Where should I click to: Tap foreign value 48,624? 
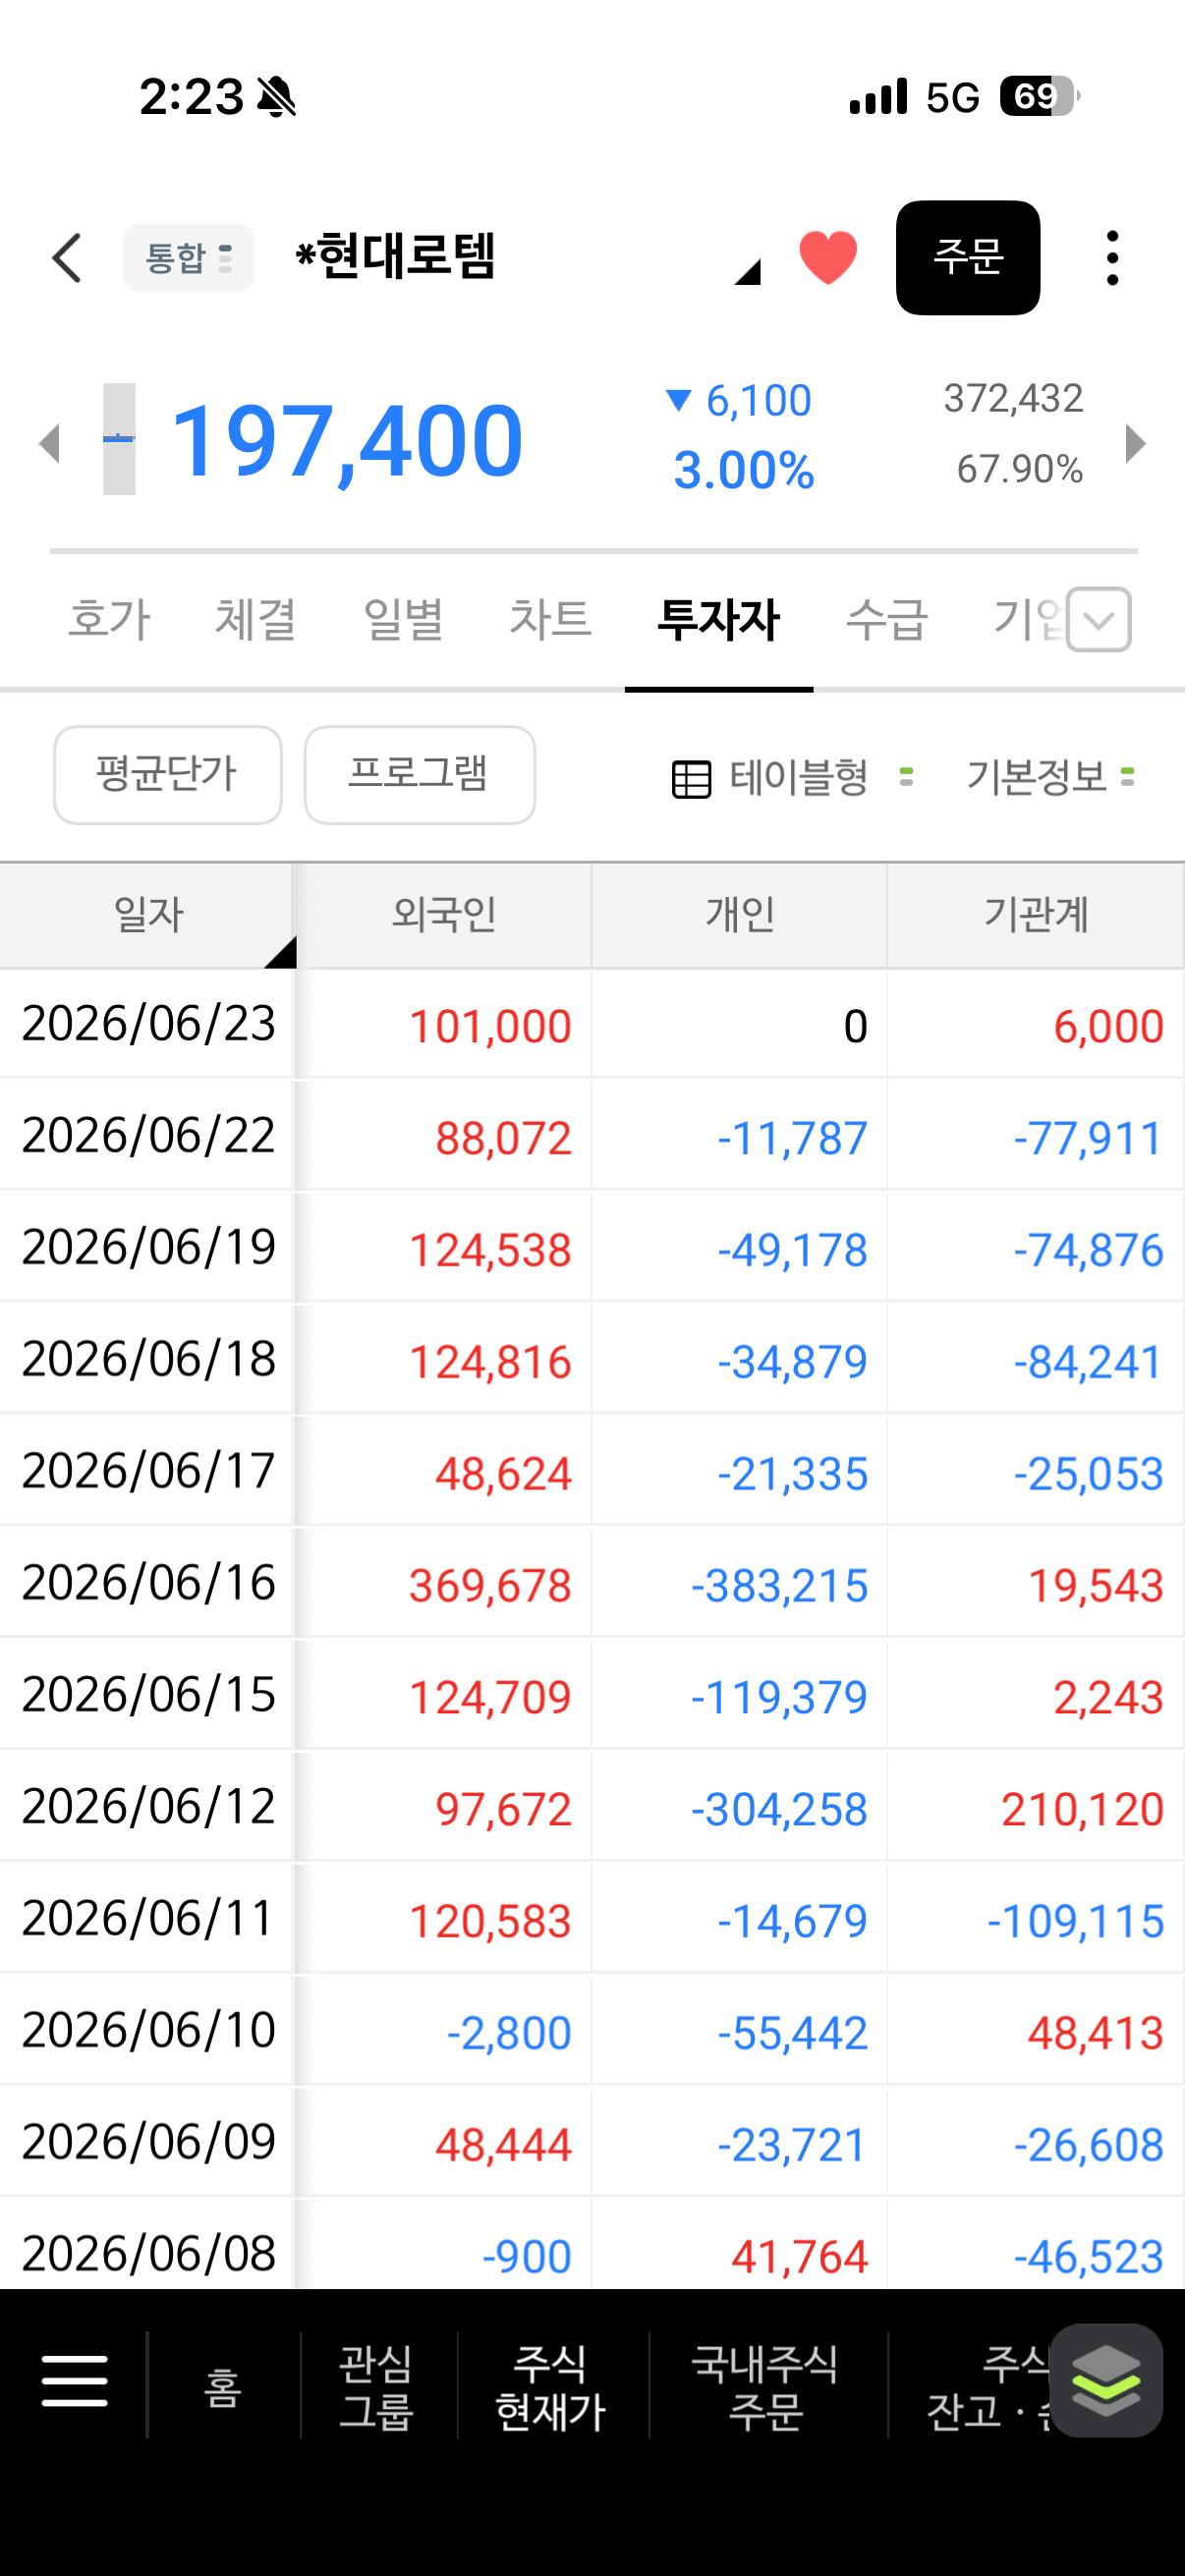(x=503, y=1475)
